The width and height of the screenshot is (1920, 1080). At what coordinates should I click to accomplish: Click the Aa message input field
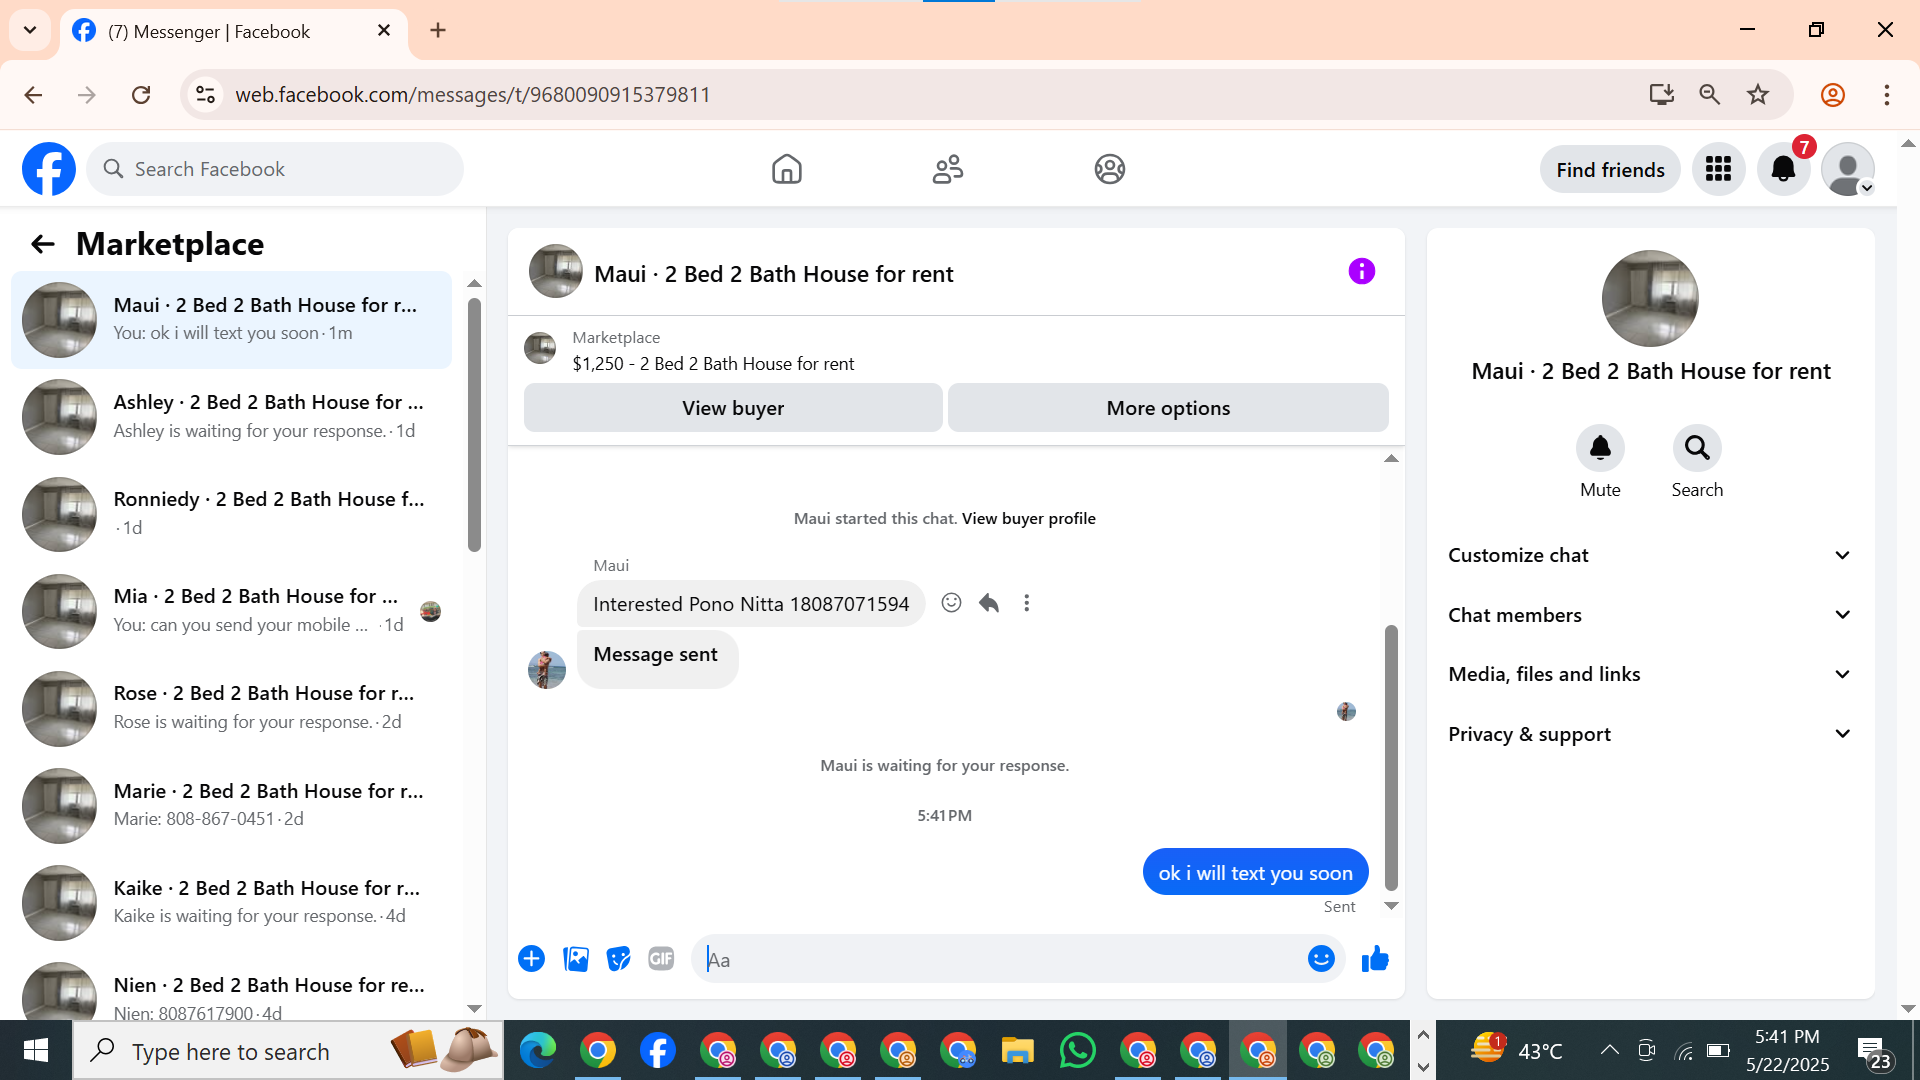1000,960
